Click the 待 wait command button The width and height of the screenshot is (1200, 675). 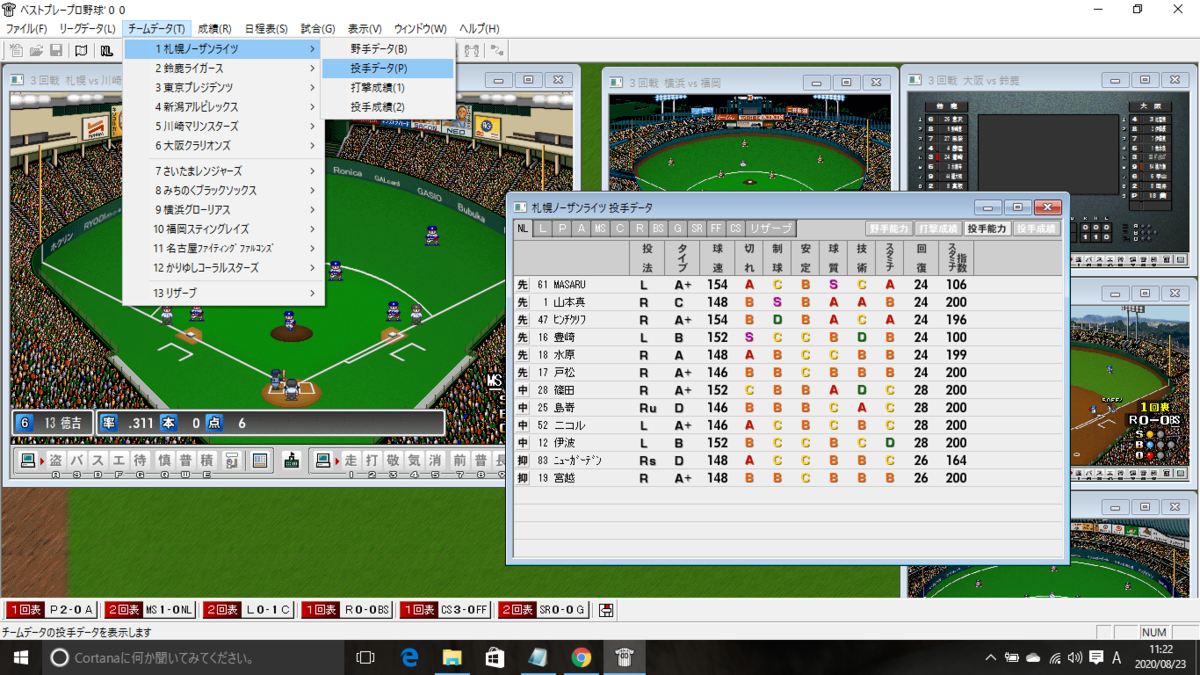click(140, 460)
